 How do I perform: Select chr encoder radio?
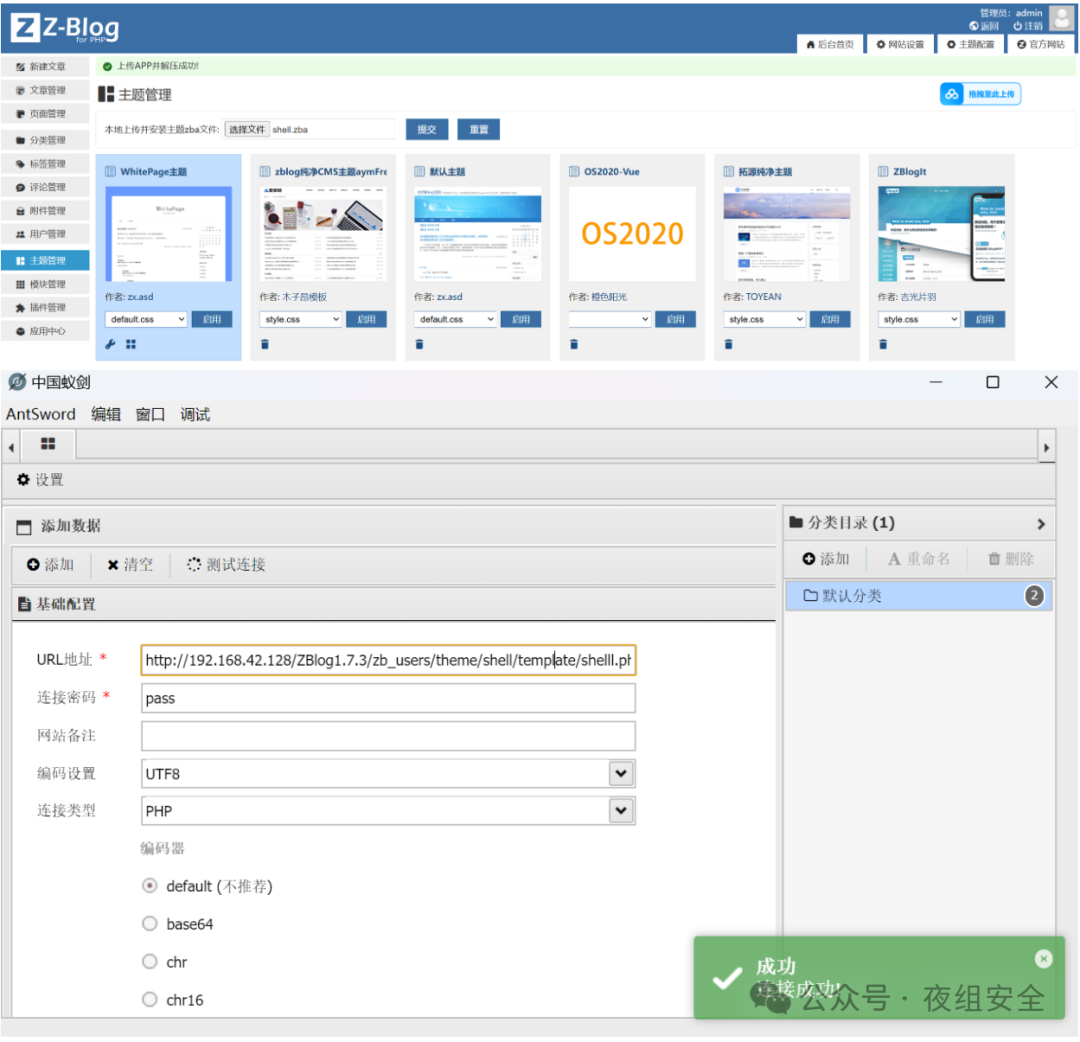149,961
